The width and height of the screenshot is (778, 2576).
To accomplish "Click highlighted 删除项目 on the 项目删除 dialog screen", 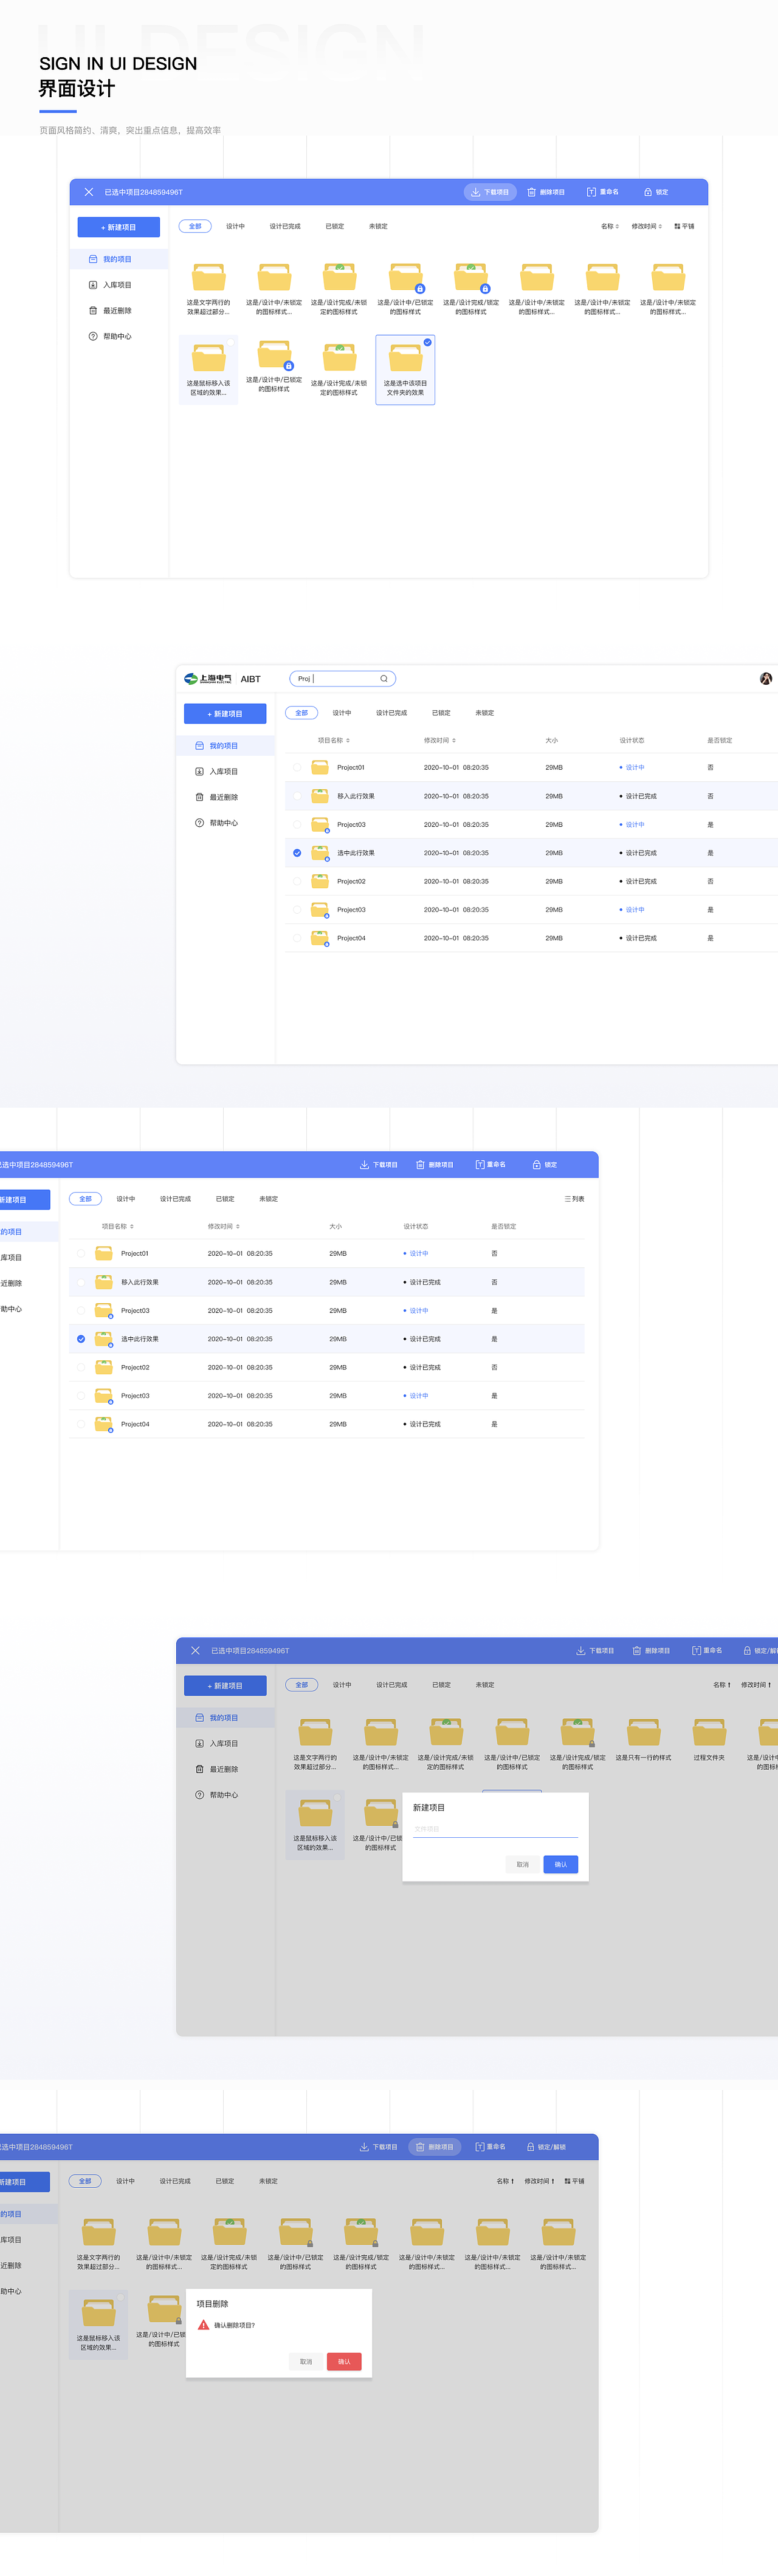I will 435,2147.
